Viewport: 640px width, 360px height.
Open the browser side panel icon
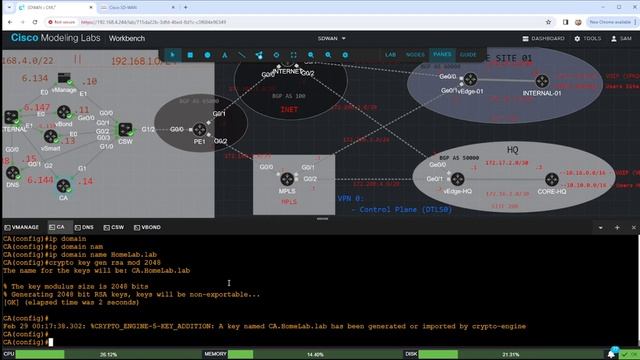click(x=565, y=22)
